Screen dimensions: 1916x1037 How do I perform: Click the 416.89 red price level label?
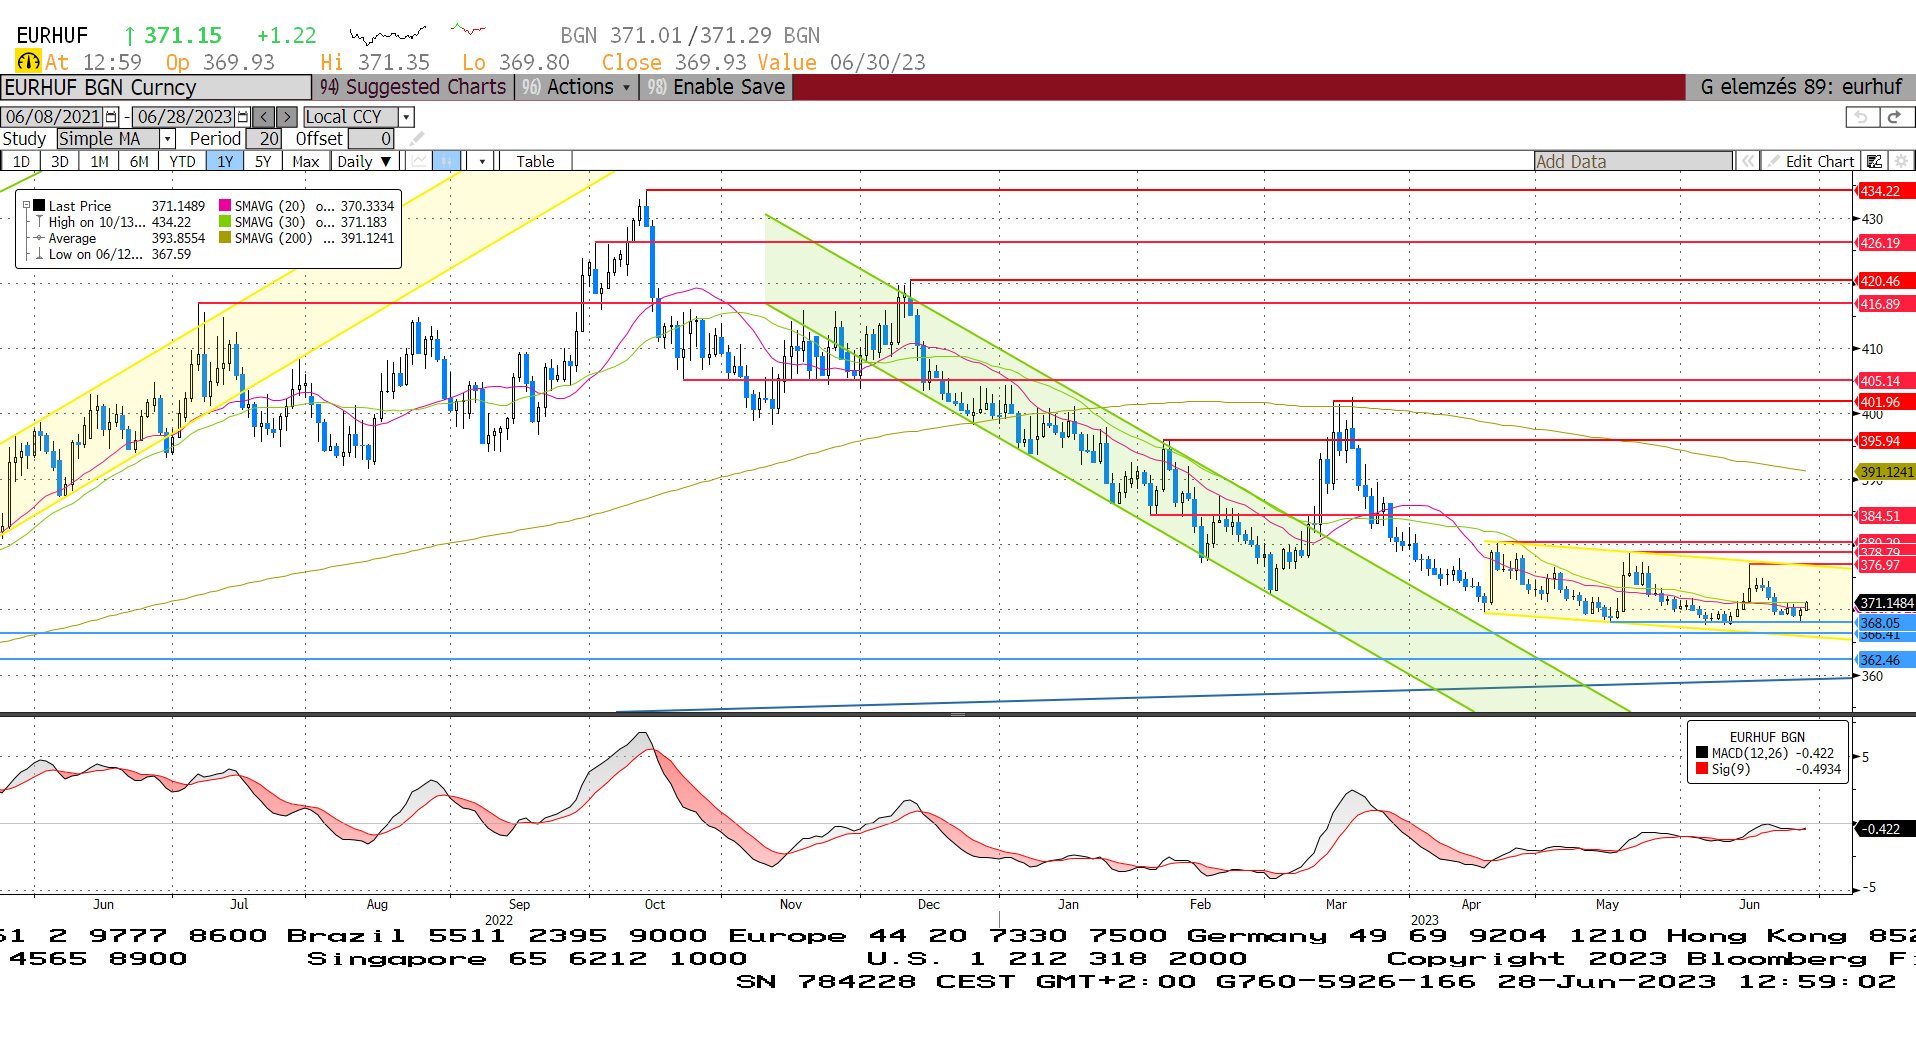click(1884, 304)
